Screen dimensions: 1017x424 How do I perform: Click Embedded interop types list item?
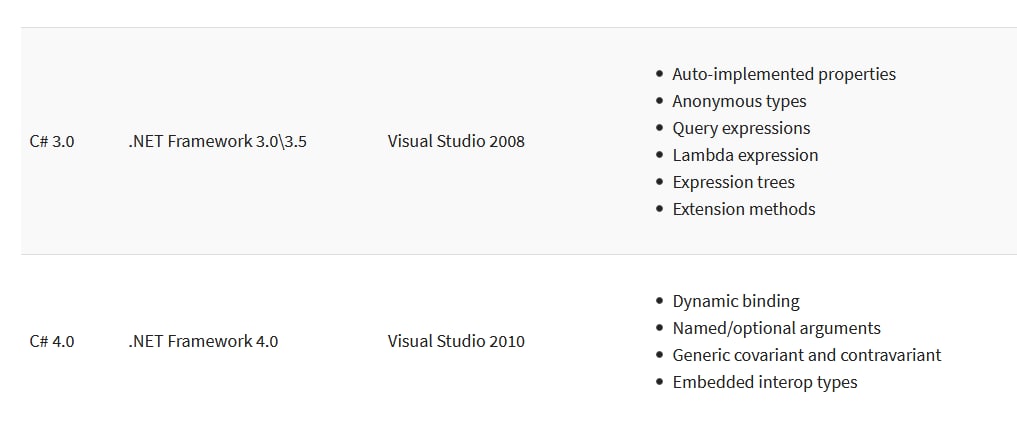click(765, 383)
